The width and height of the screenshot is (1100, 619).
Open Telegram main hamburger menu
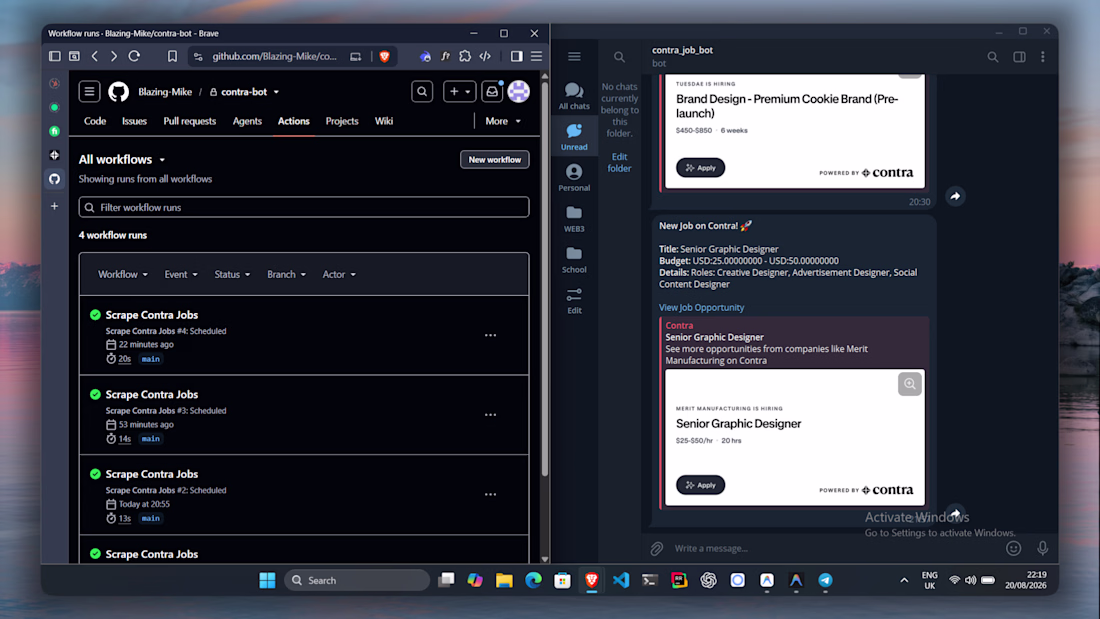[575, 57]
